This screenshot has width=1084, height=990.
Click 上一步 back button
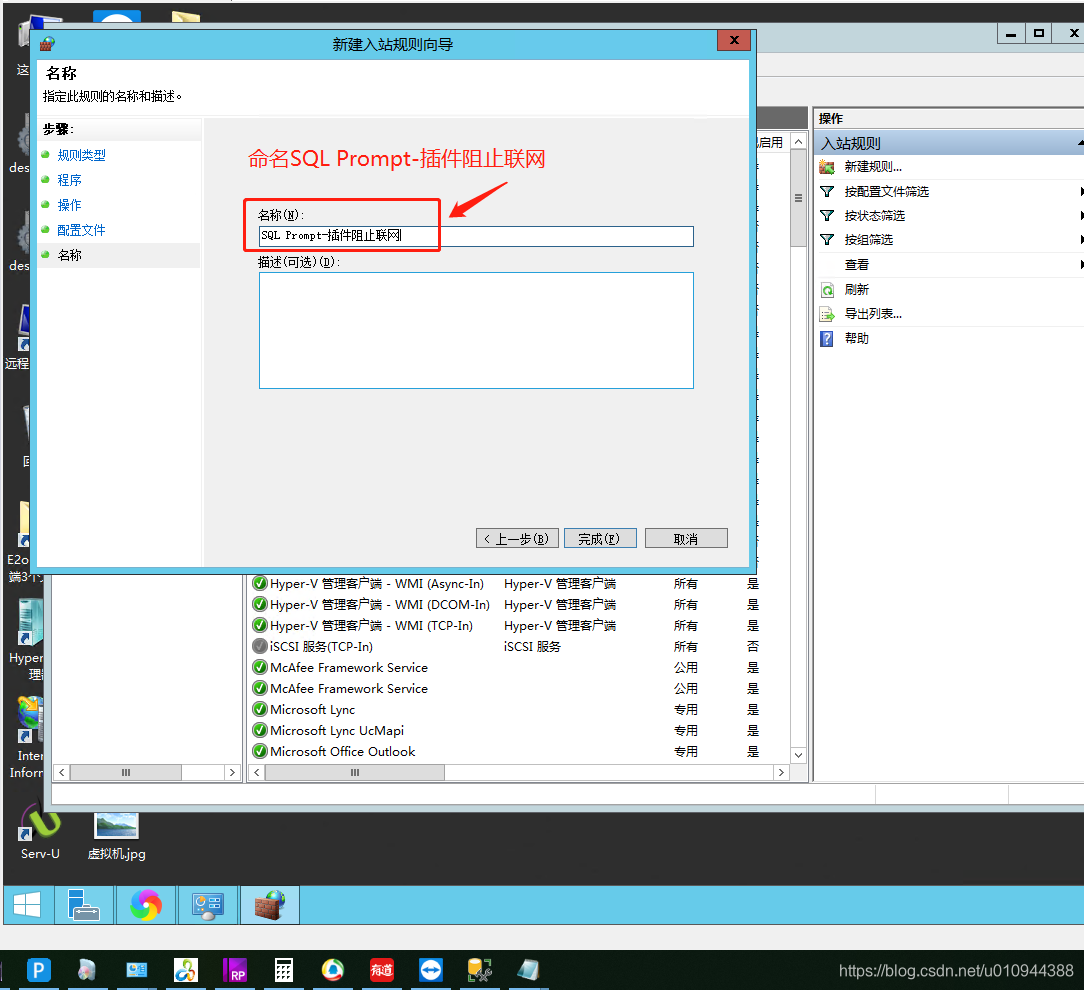tap(517, 539)
